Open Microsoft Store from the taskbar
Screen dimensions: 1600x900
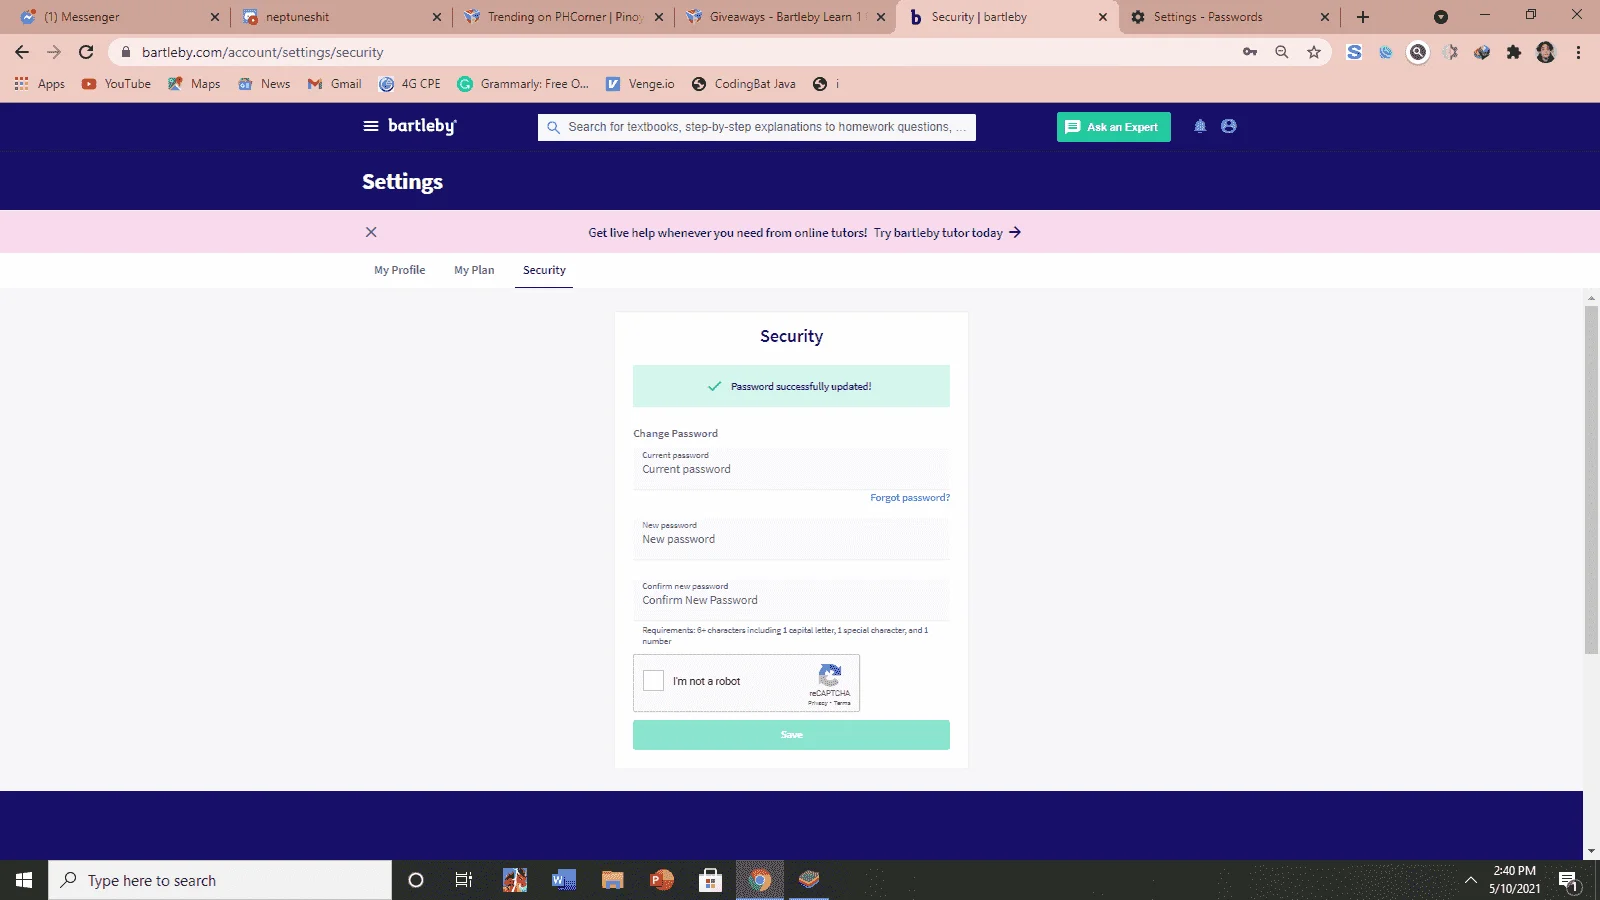pyautogui.click(x=711, y=880)
